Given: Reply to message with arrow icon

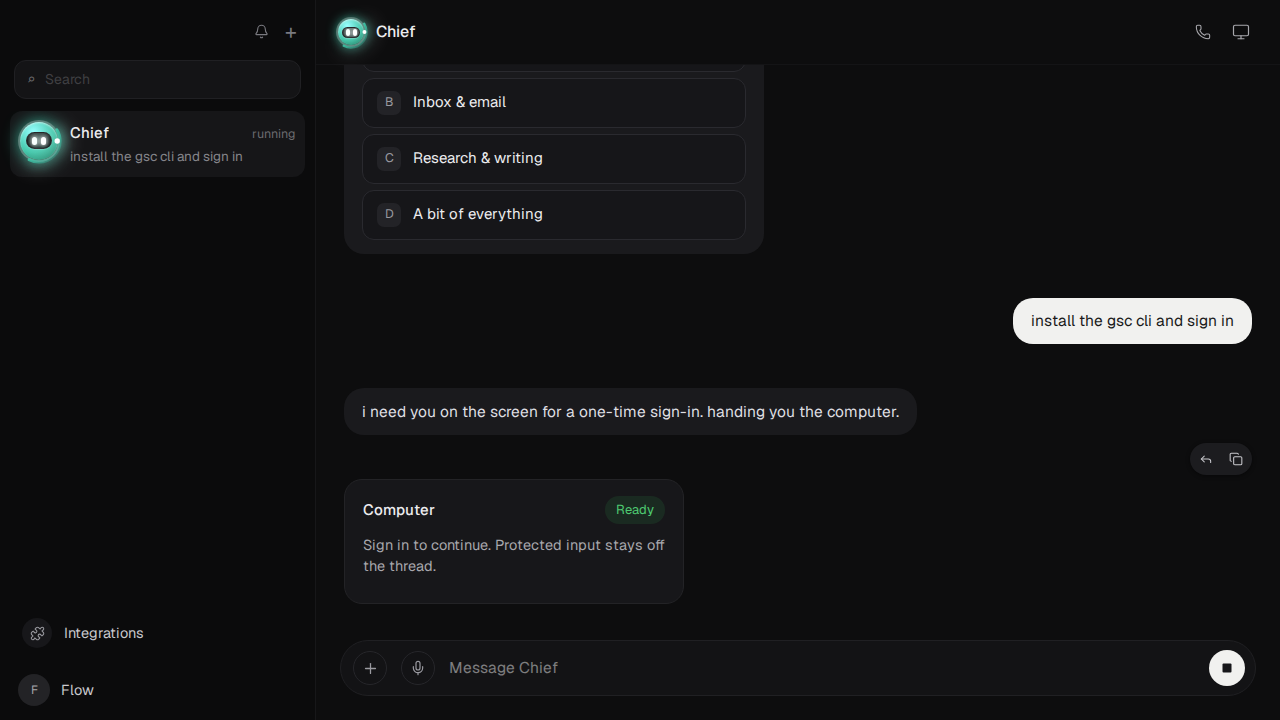Looking at the screenshot, I should (x=1206, y=459).
